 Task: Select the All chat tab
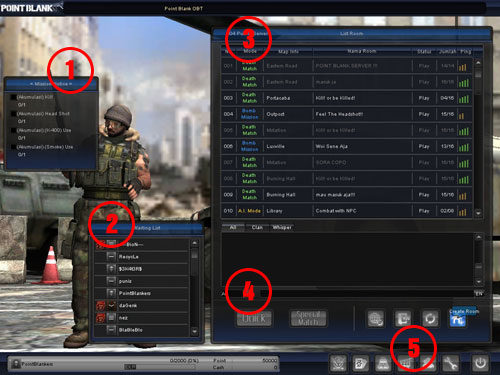pos(233,227)
